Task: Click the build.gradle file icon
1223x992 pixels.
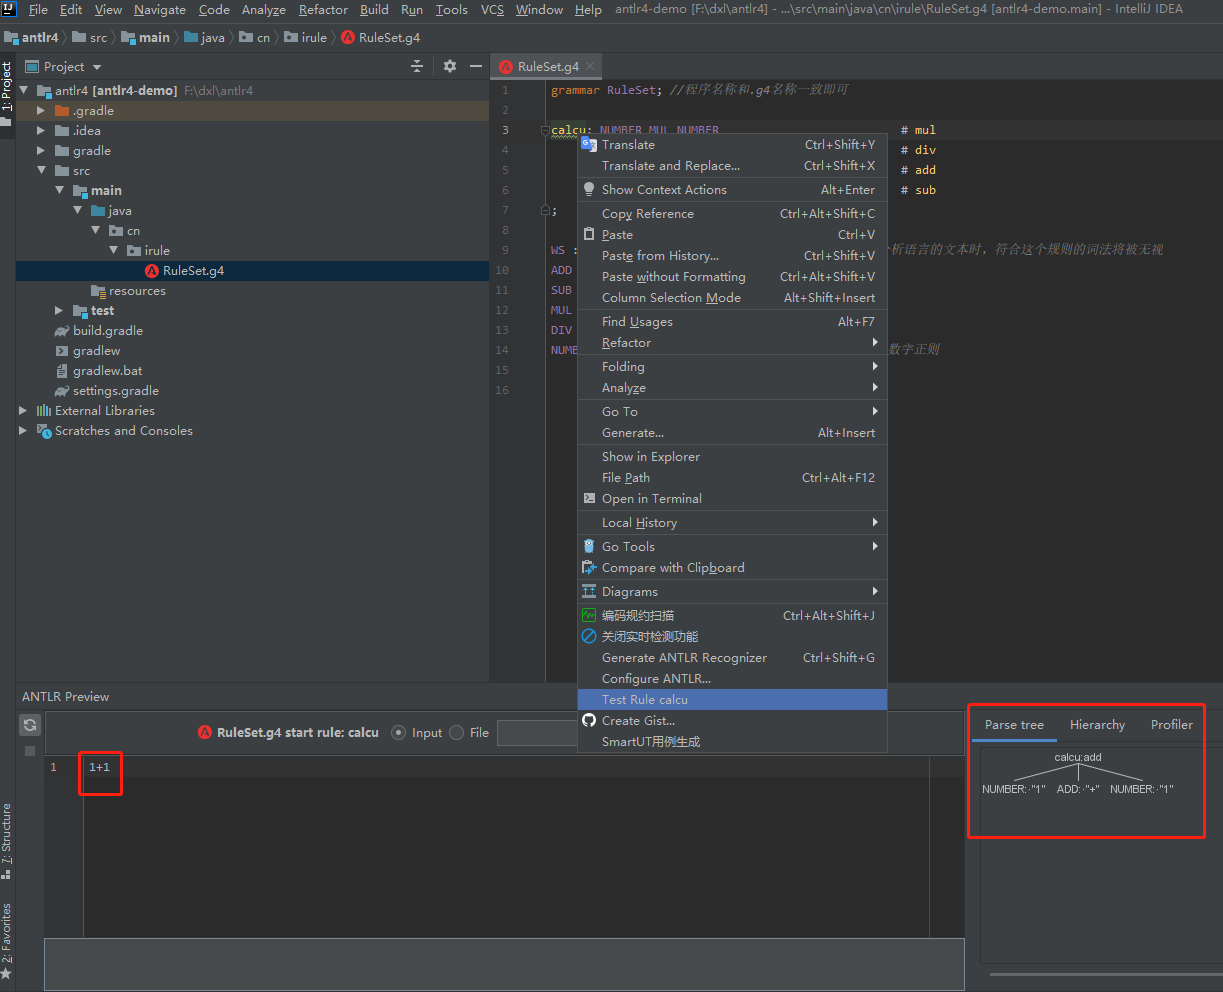Action: point(62,331)
